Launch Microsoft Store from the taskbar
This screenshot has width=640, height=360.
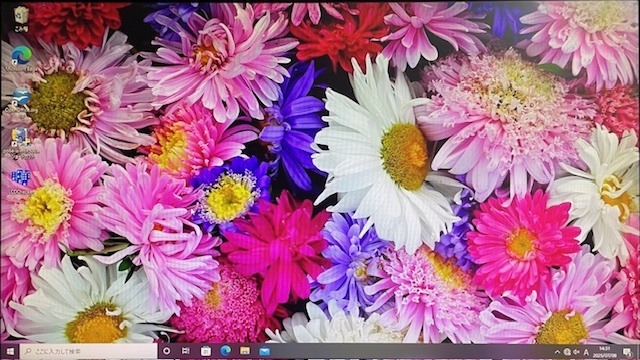[206, 351]
